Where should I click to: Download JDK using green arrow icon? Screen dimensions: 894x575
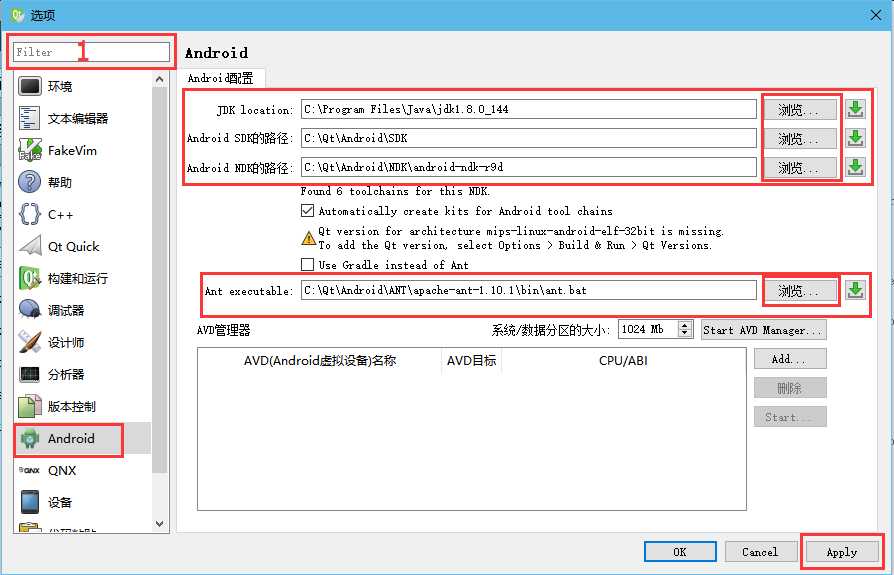(x=855, y=109)
